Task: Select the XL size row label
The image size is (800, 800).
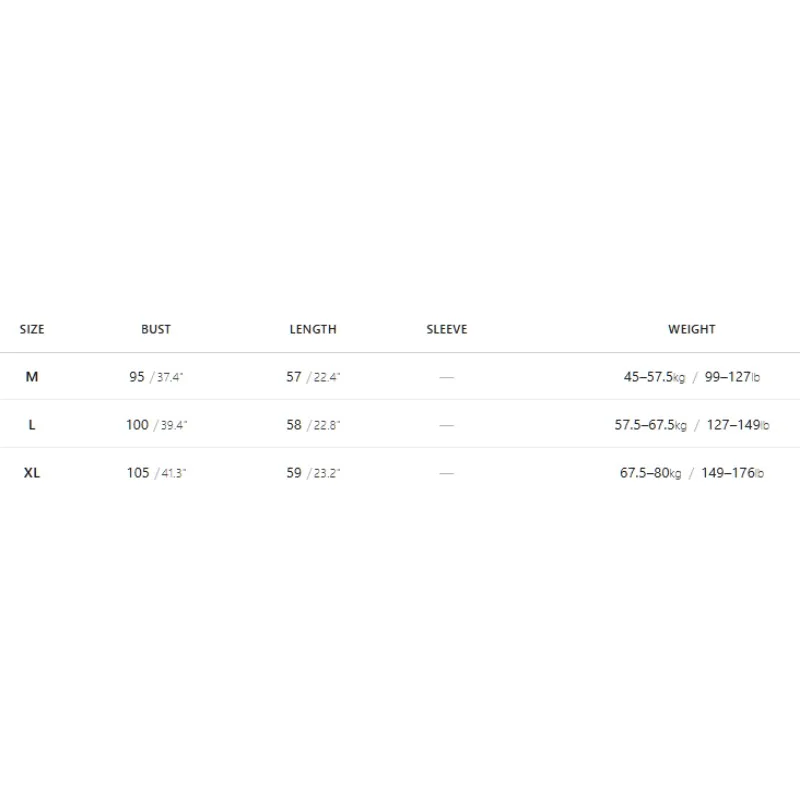Action: [32, 473]
